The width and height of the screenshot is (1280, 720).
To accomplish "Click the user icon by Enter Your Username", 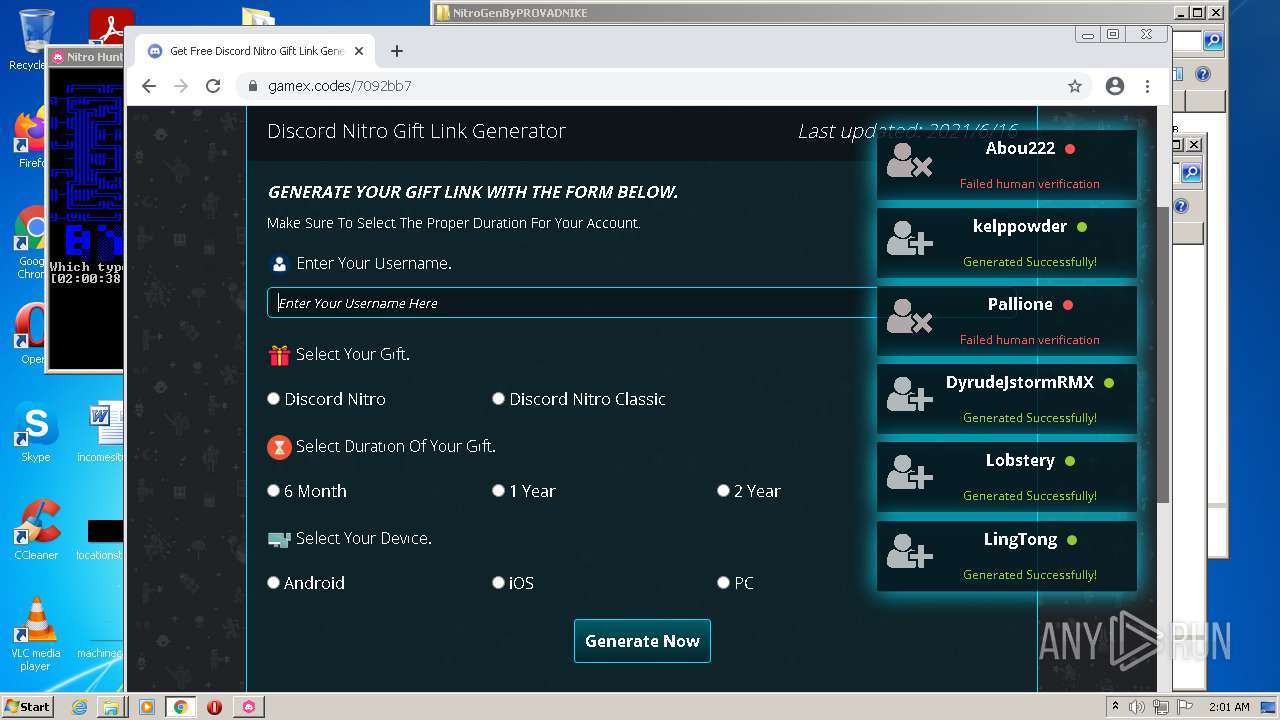I will click(x=279, y=264).
